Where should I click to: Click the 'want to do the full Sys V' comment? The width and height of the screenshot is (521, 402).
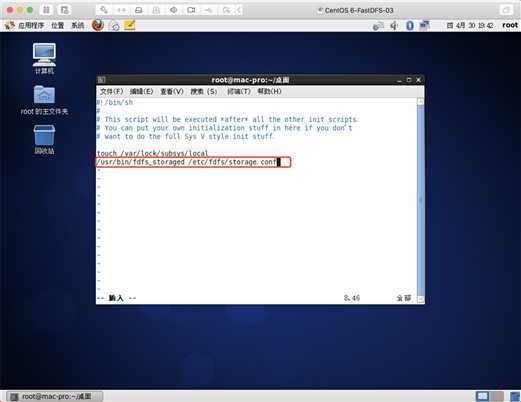coord(185,136)
